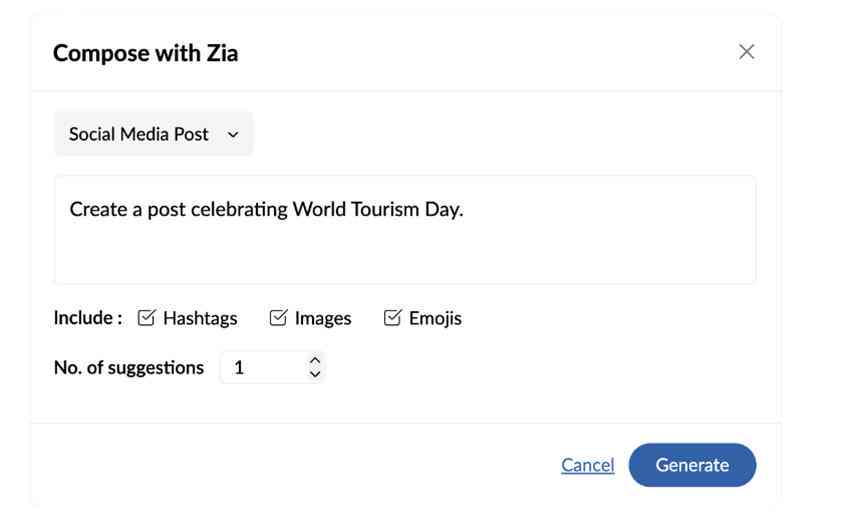Click the Generate button
This screenshot has width=865, height=518.
point(692,465)
